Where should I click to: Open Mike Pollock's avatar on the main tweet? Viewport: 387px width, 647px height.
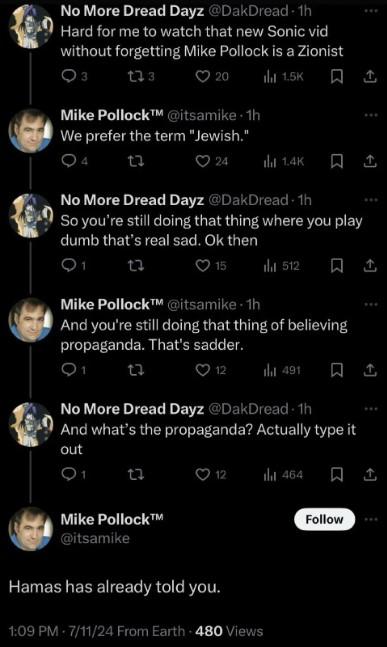[x=31, y=529]
